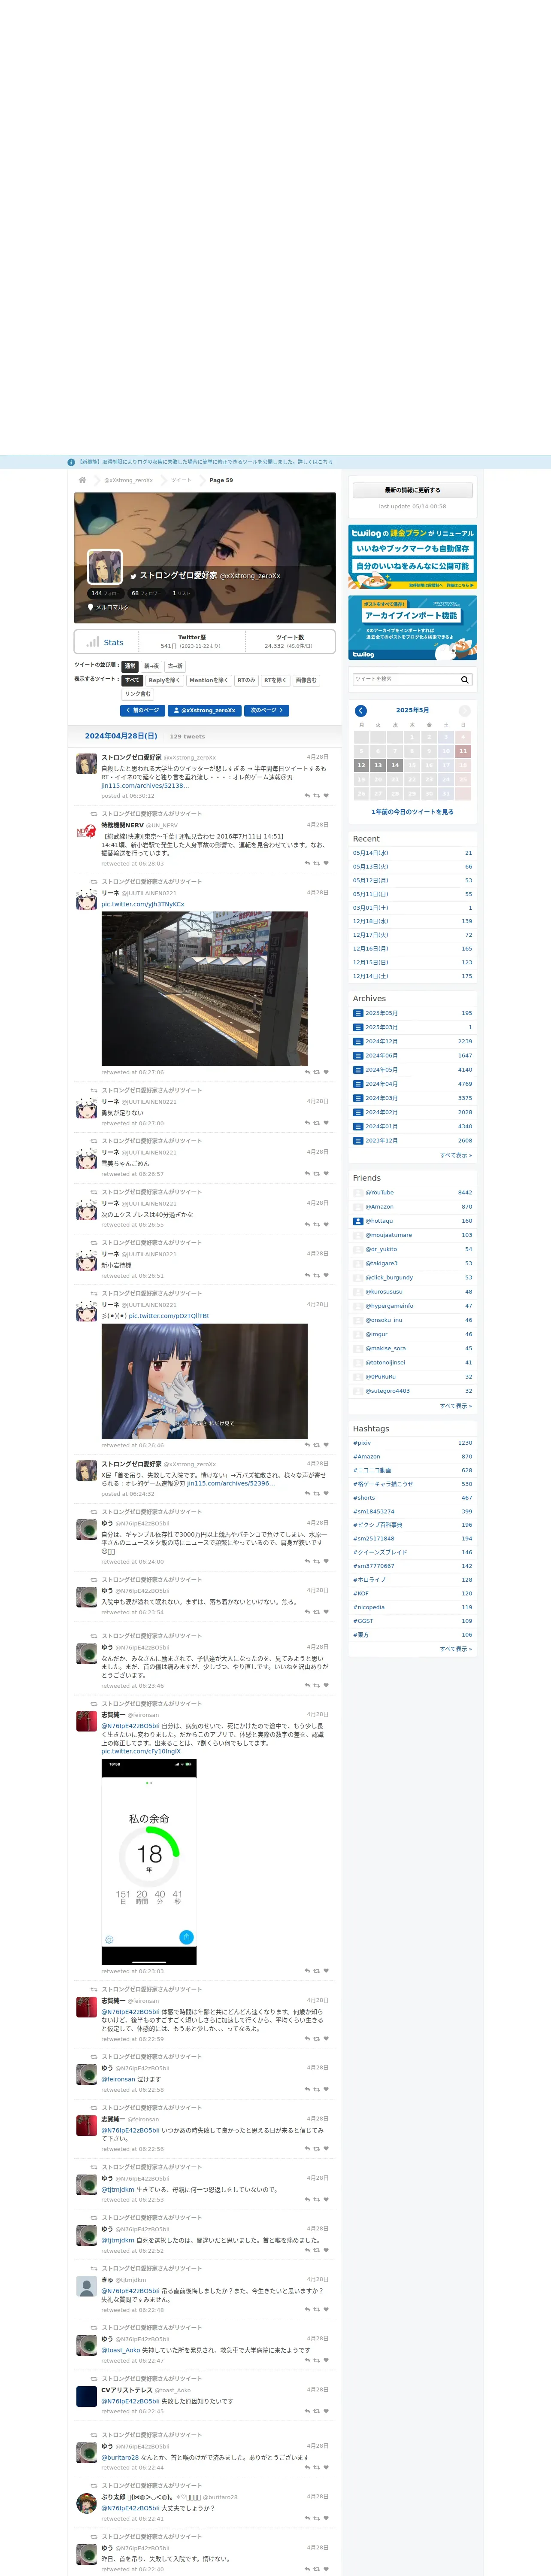Open @xXstrong_zeroXx breadcrumb item
Viewport: 551px width, 2576px height.
129,480
